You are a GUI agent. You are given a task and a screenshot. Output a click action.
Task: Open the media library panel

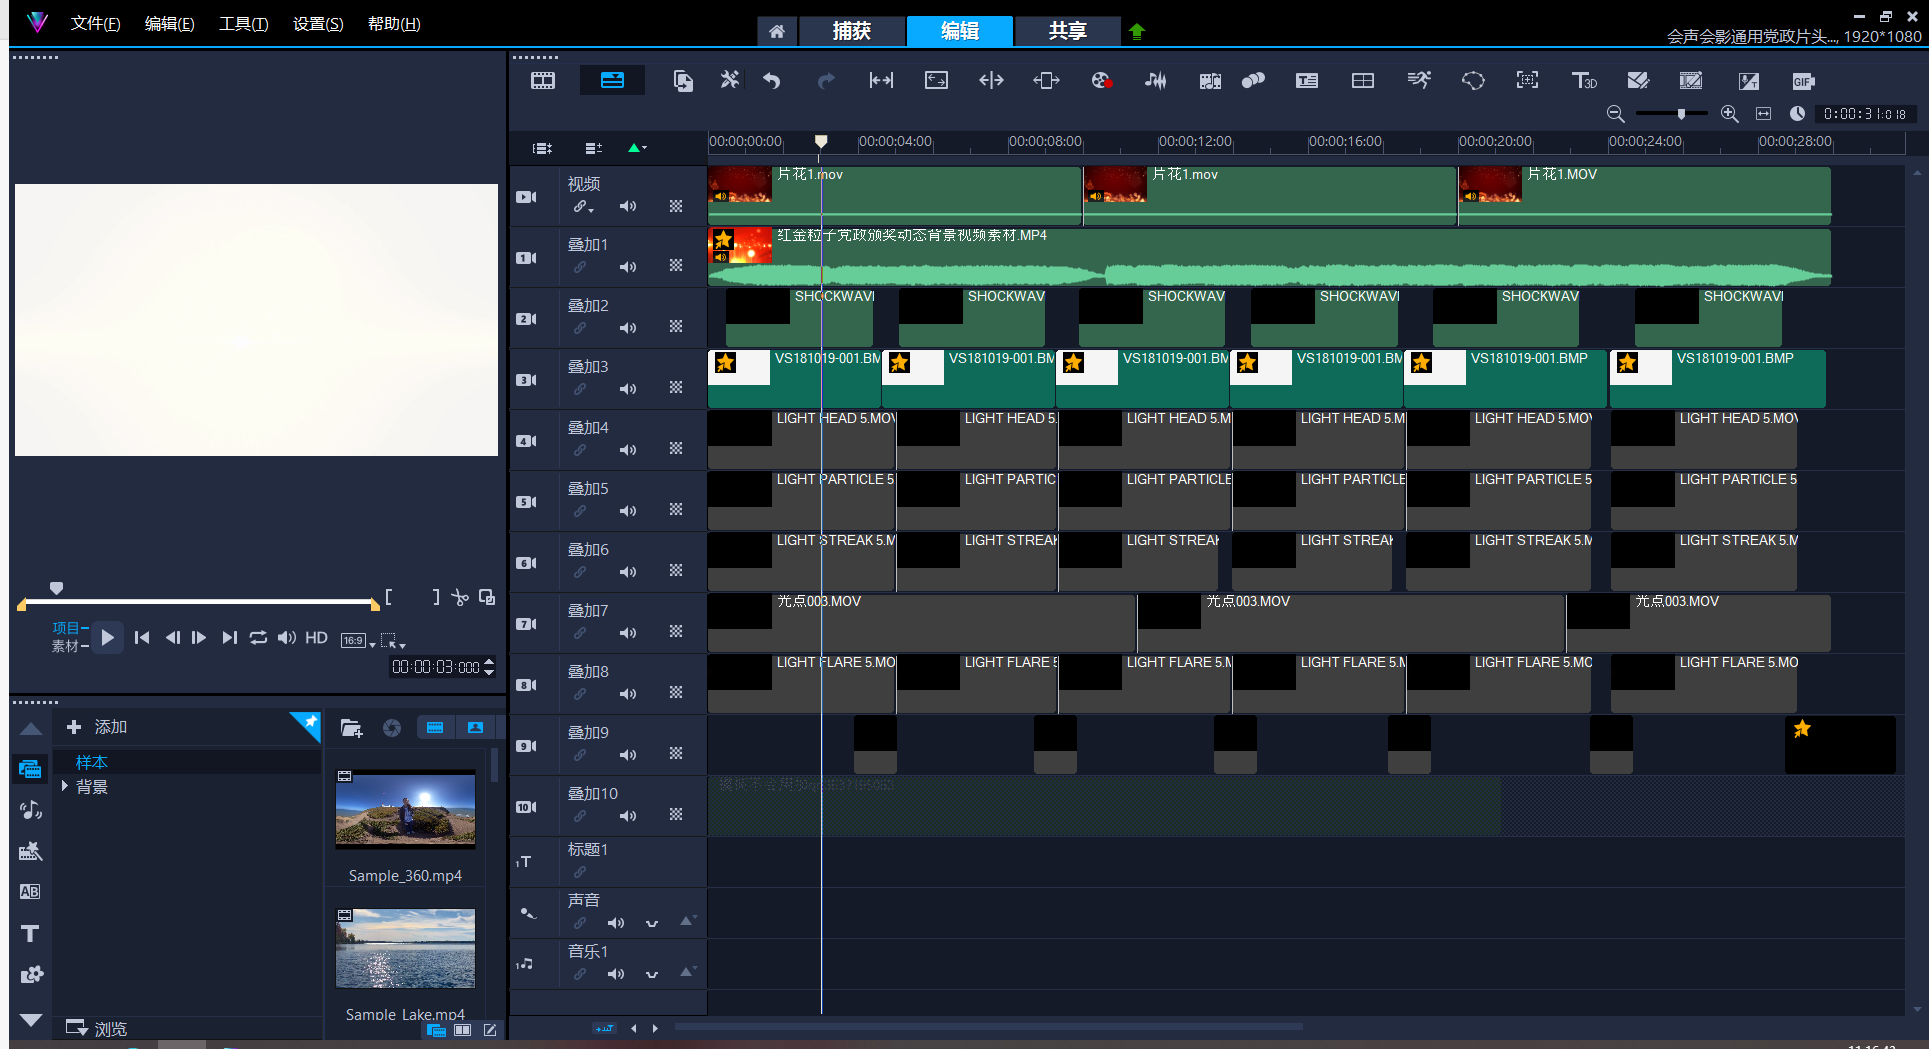[30, 769]
